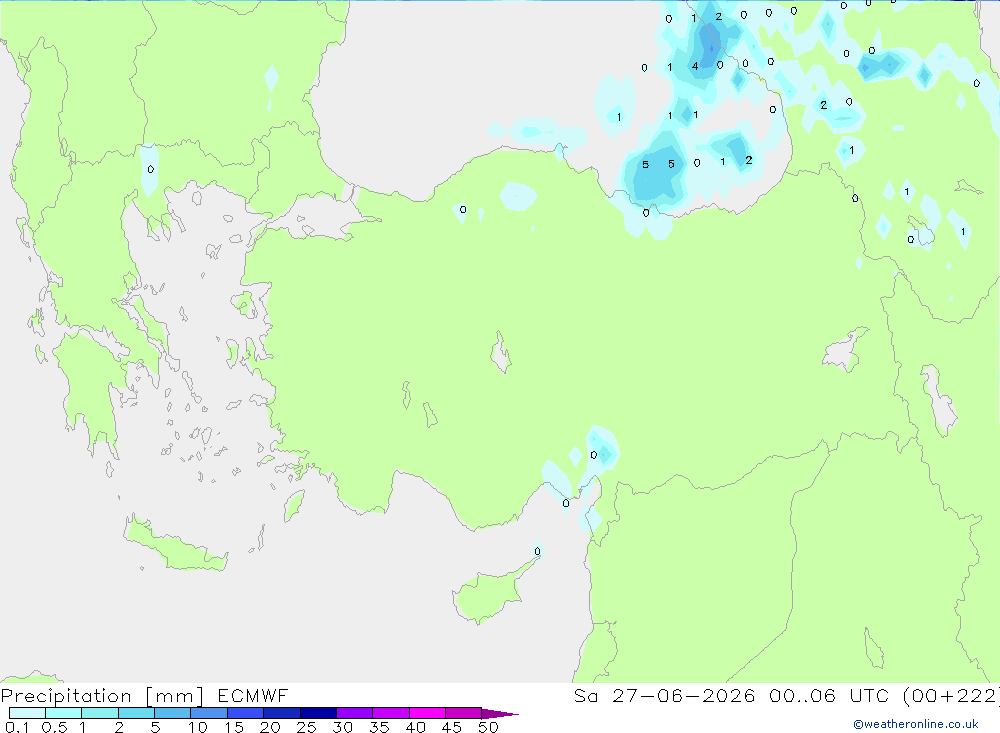Click the legend scale label "10"
Screen dimensions: 1000x733
click(x=198, y=727)
